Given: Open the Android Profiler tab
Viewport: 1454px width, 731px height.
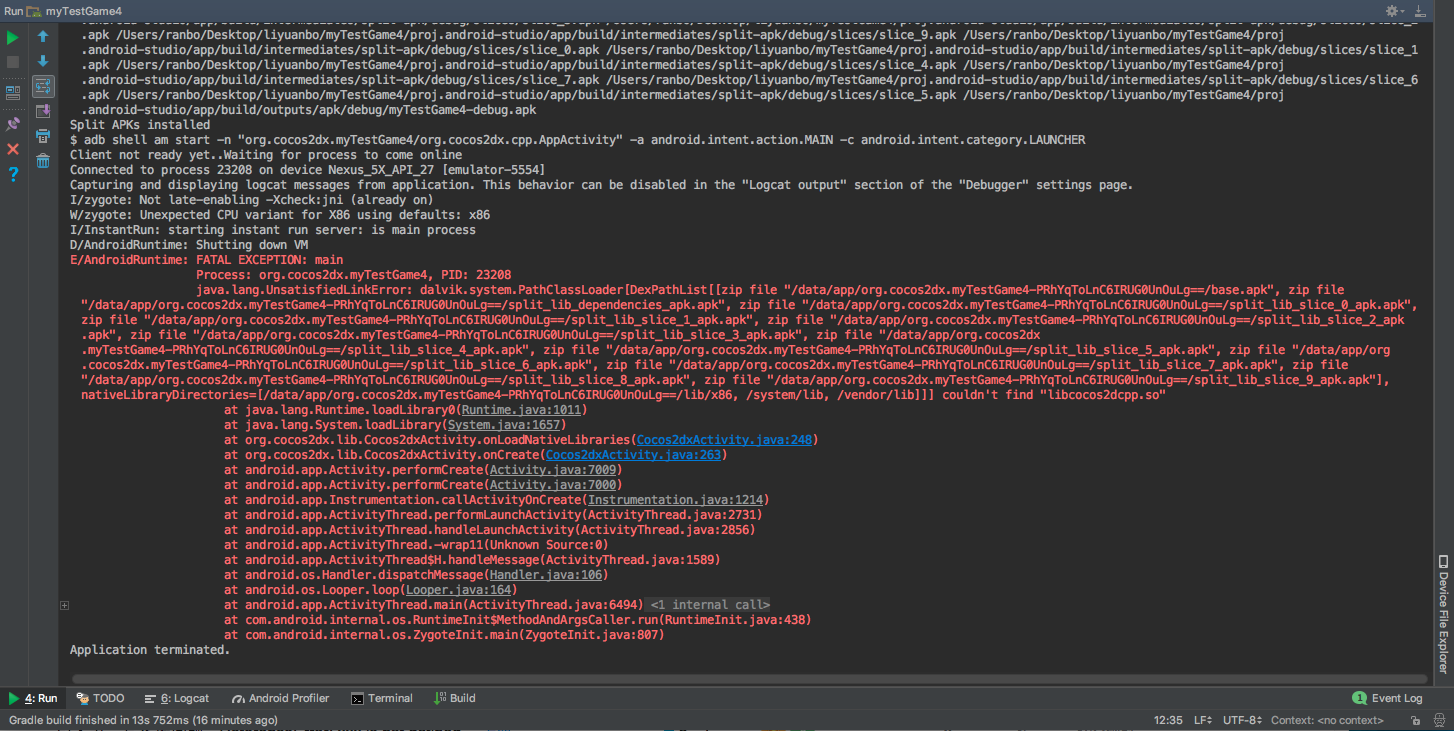Looking at the screenshot, I should click(280, 698).
